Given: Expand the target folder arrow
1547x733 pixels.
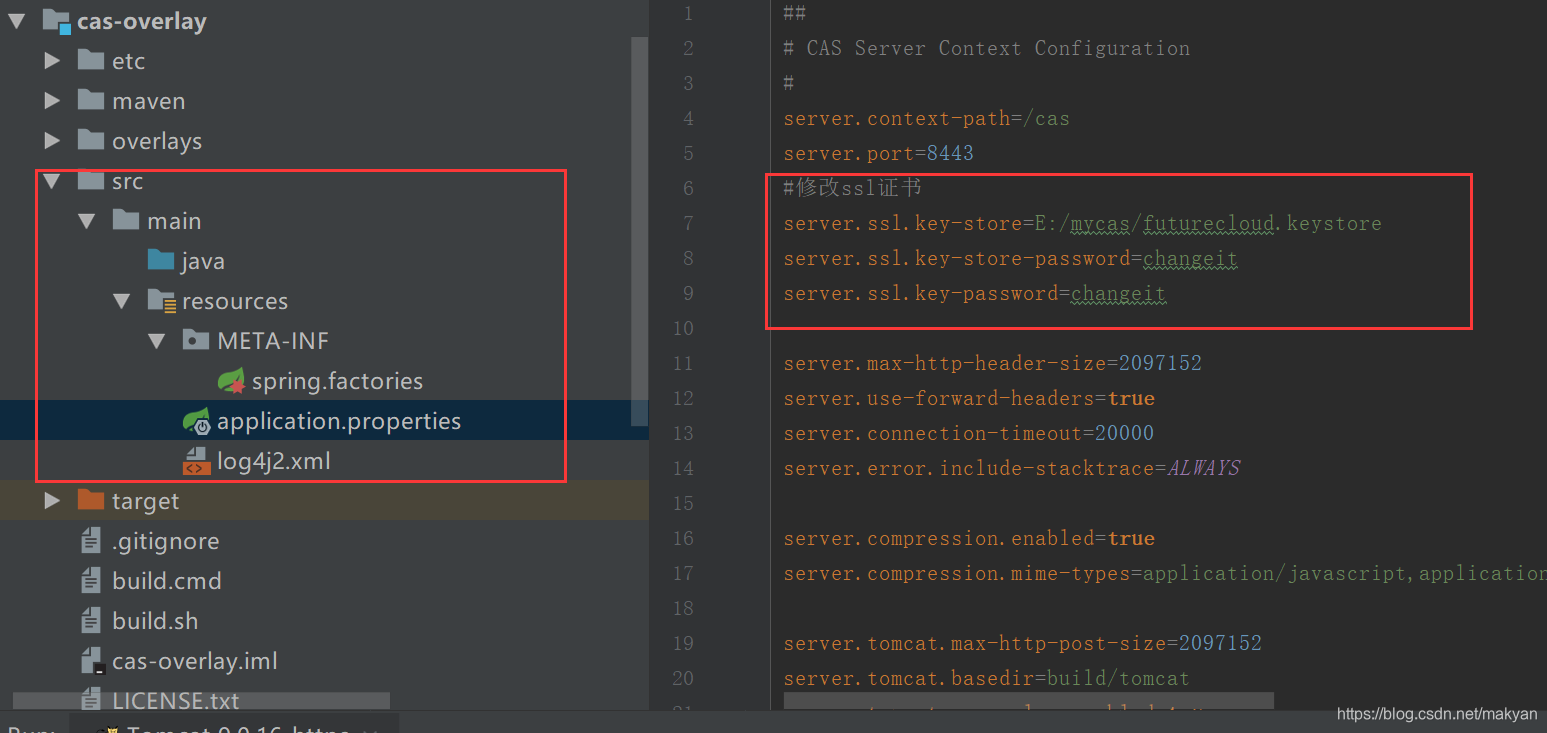Looking at the screenshot, I should (x=52, y=501).
